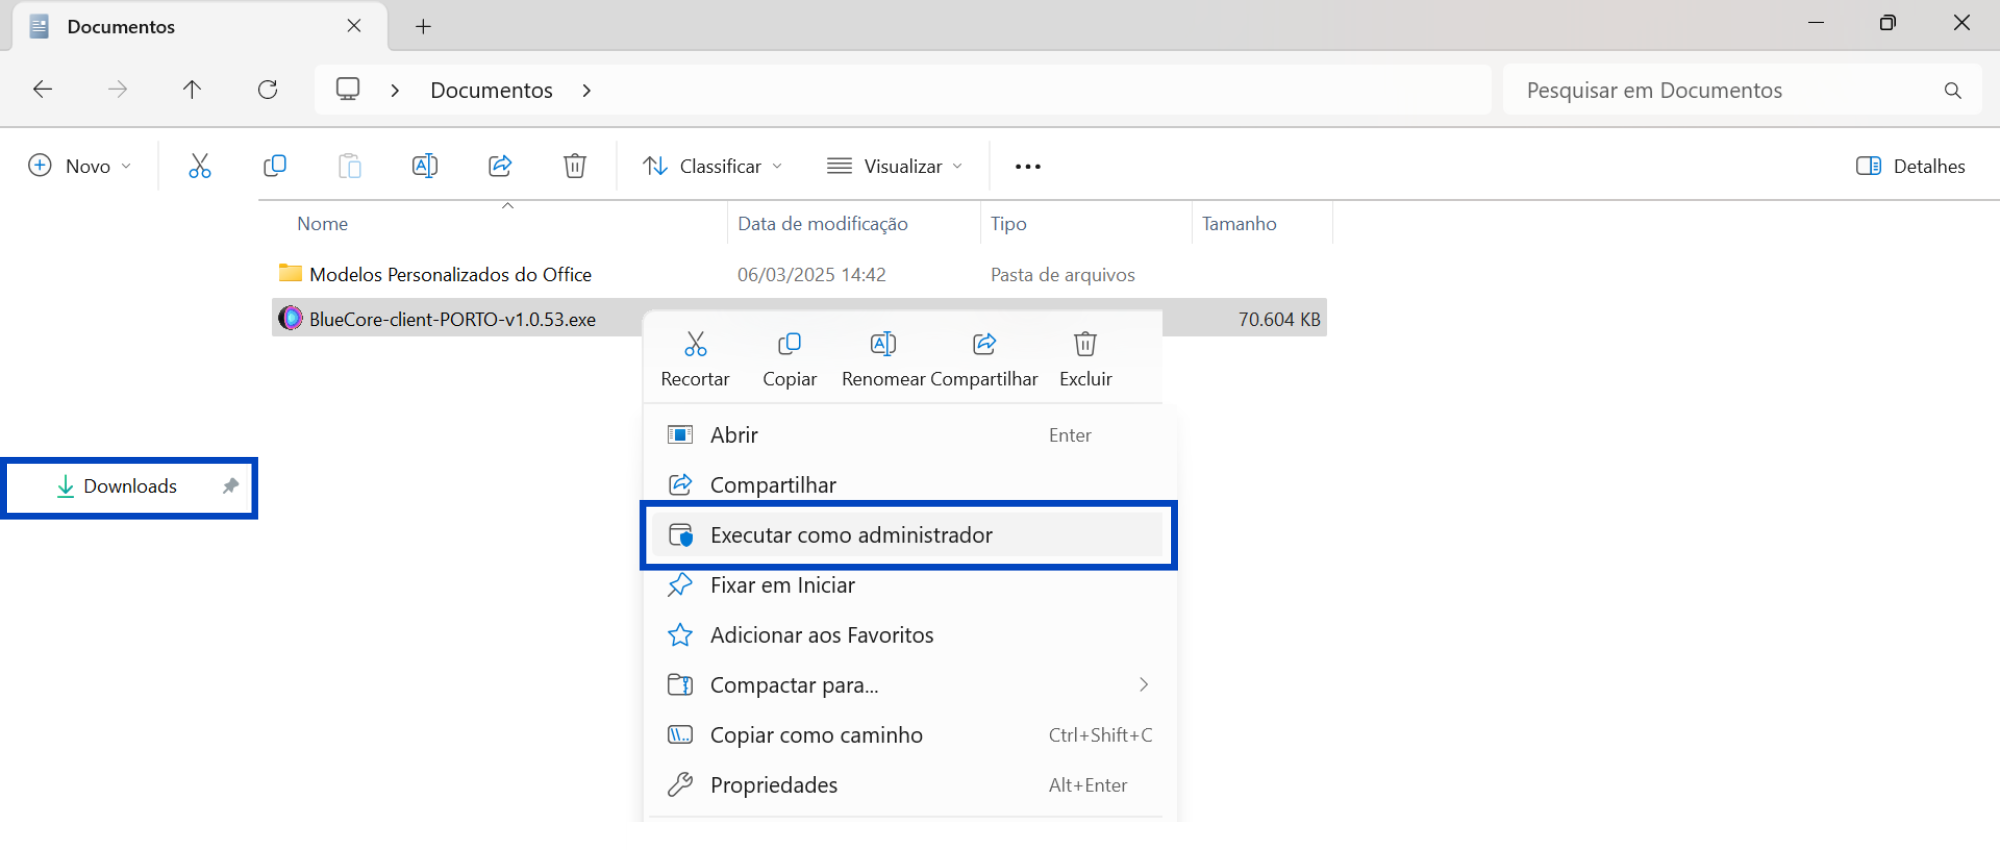Viewport: 2000px width, 850px height.
Task: Expand the Classificar sort menu
Action: (712, 166)
